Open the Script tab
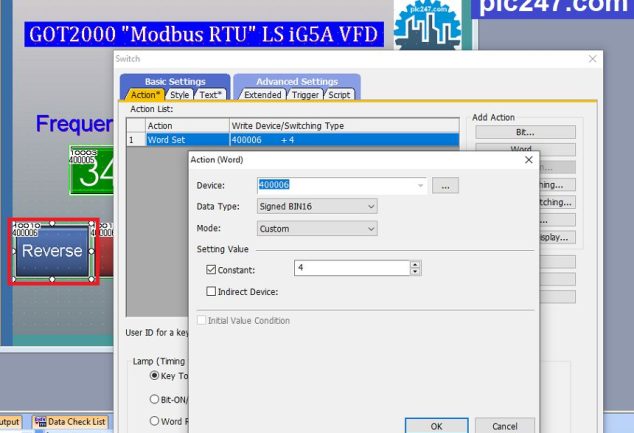This screenshot has height=433, width=634. click(339, 95)
